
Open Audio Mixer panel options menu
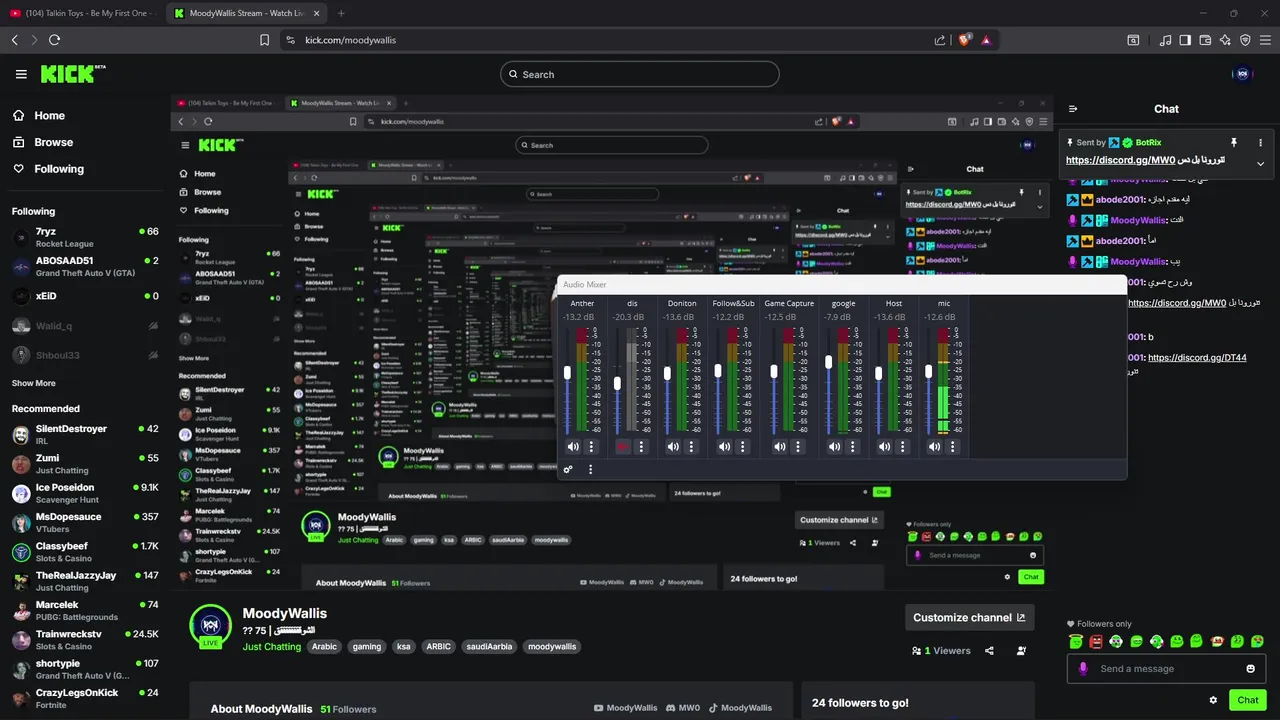click(590, 469)
